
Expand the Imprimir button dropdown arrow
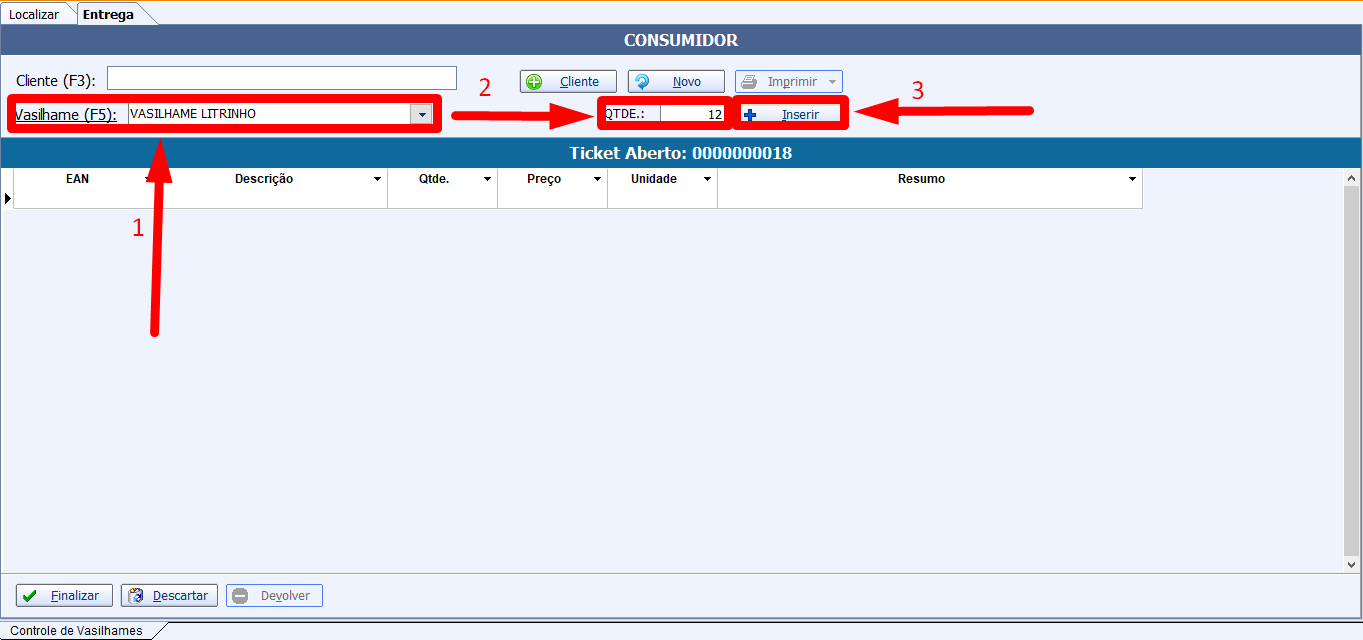click(832, 82)
